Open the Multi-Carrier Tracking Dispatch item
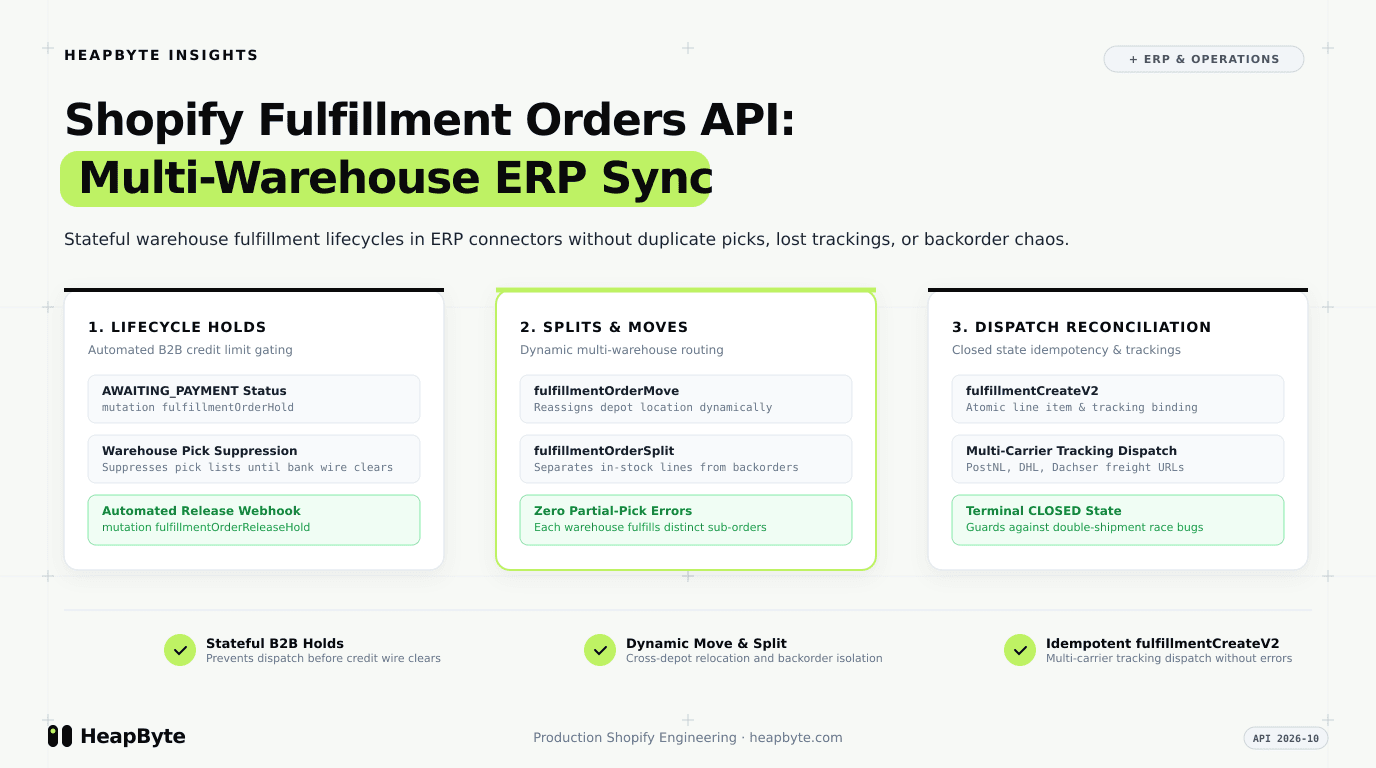1376x768 pixels. [1118, 459]
